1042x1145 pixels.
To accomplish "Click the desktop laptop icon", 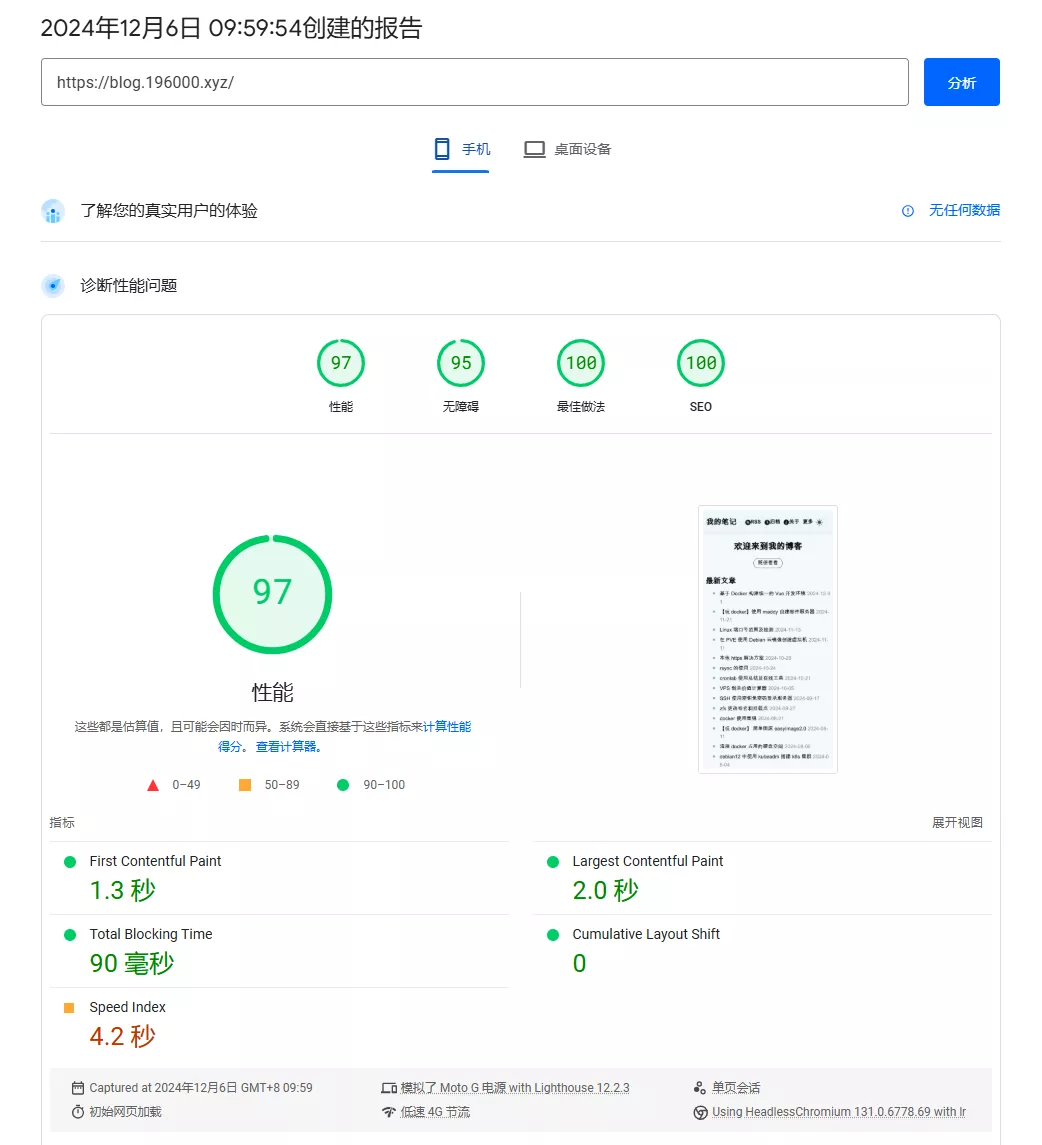I will 535,149.
